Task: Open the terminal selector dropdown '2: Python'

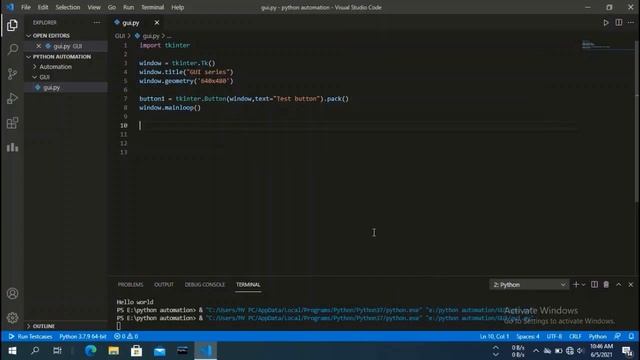Action: tap(529, 284)
